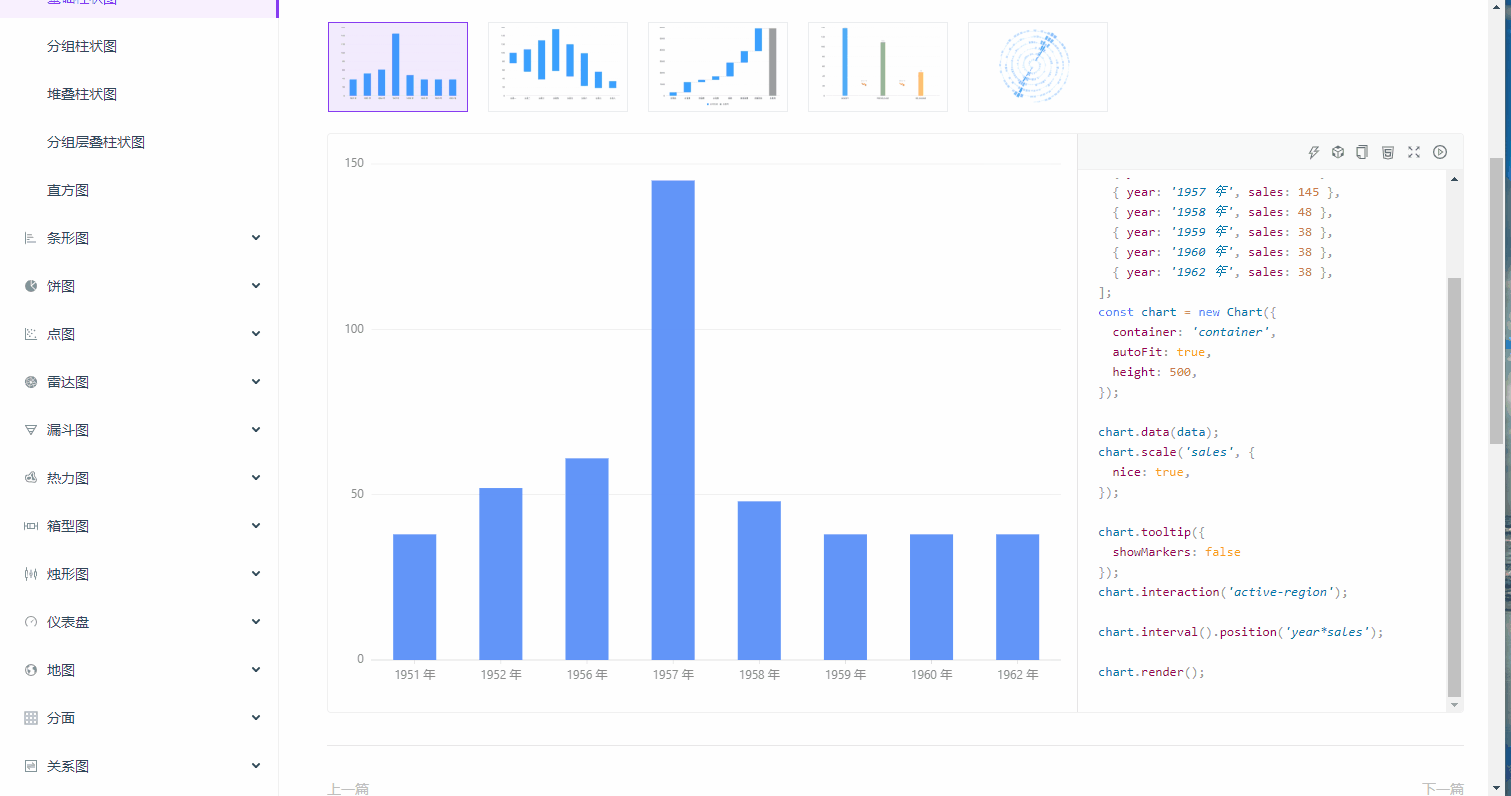Expand the 仪表盘 chevron
The width and height of the screenshot is (1511, 796).
tap(256, 622)
